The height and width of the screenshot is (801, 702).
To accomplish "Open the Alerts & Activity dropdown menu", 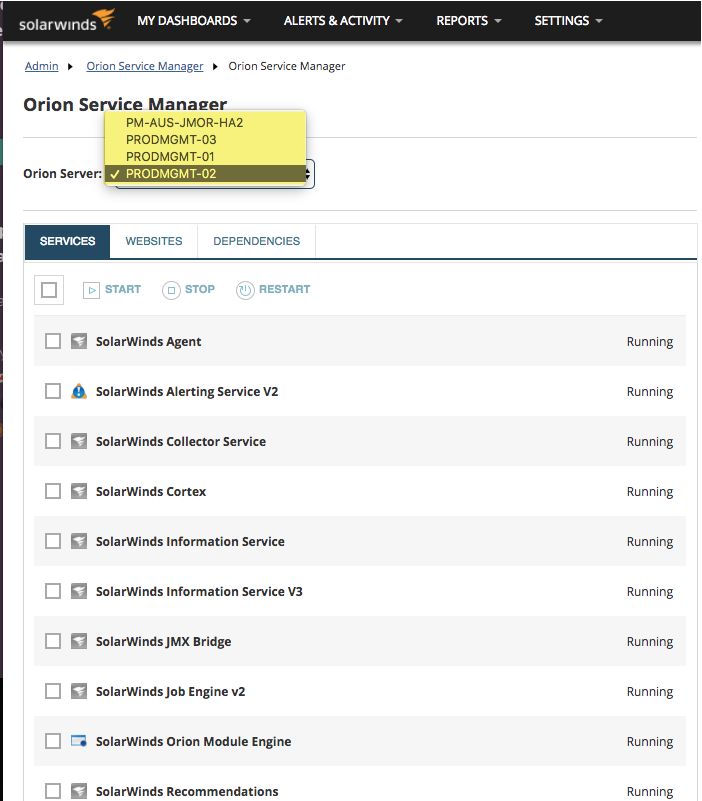I will [x=343, y=21].
